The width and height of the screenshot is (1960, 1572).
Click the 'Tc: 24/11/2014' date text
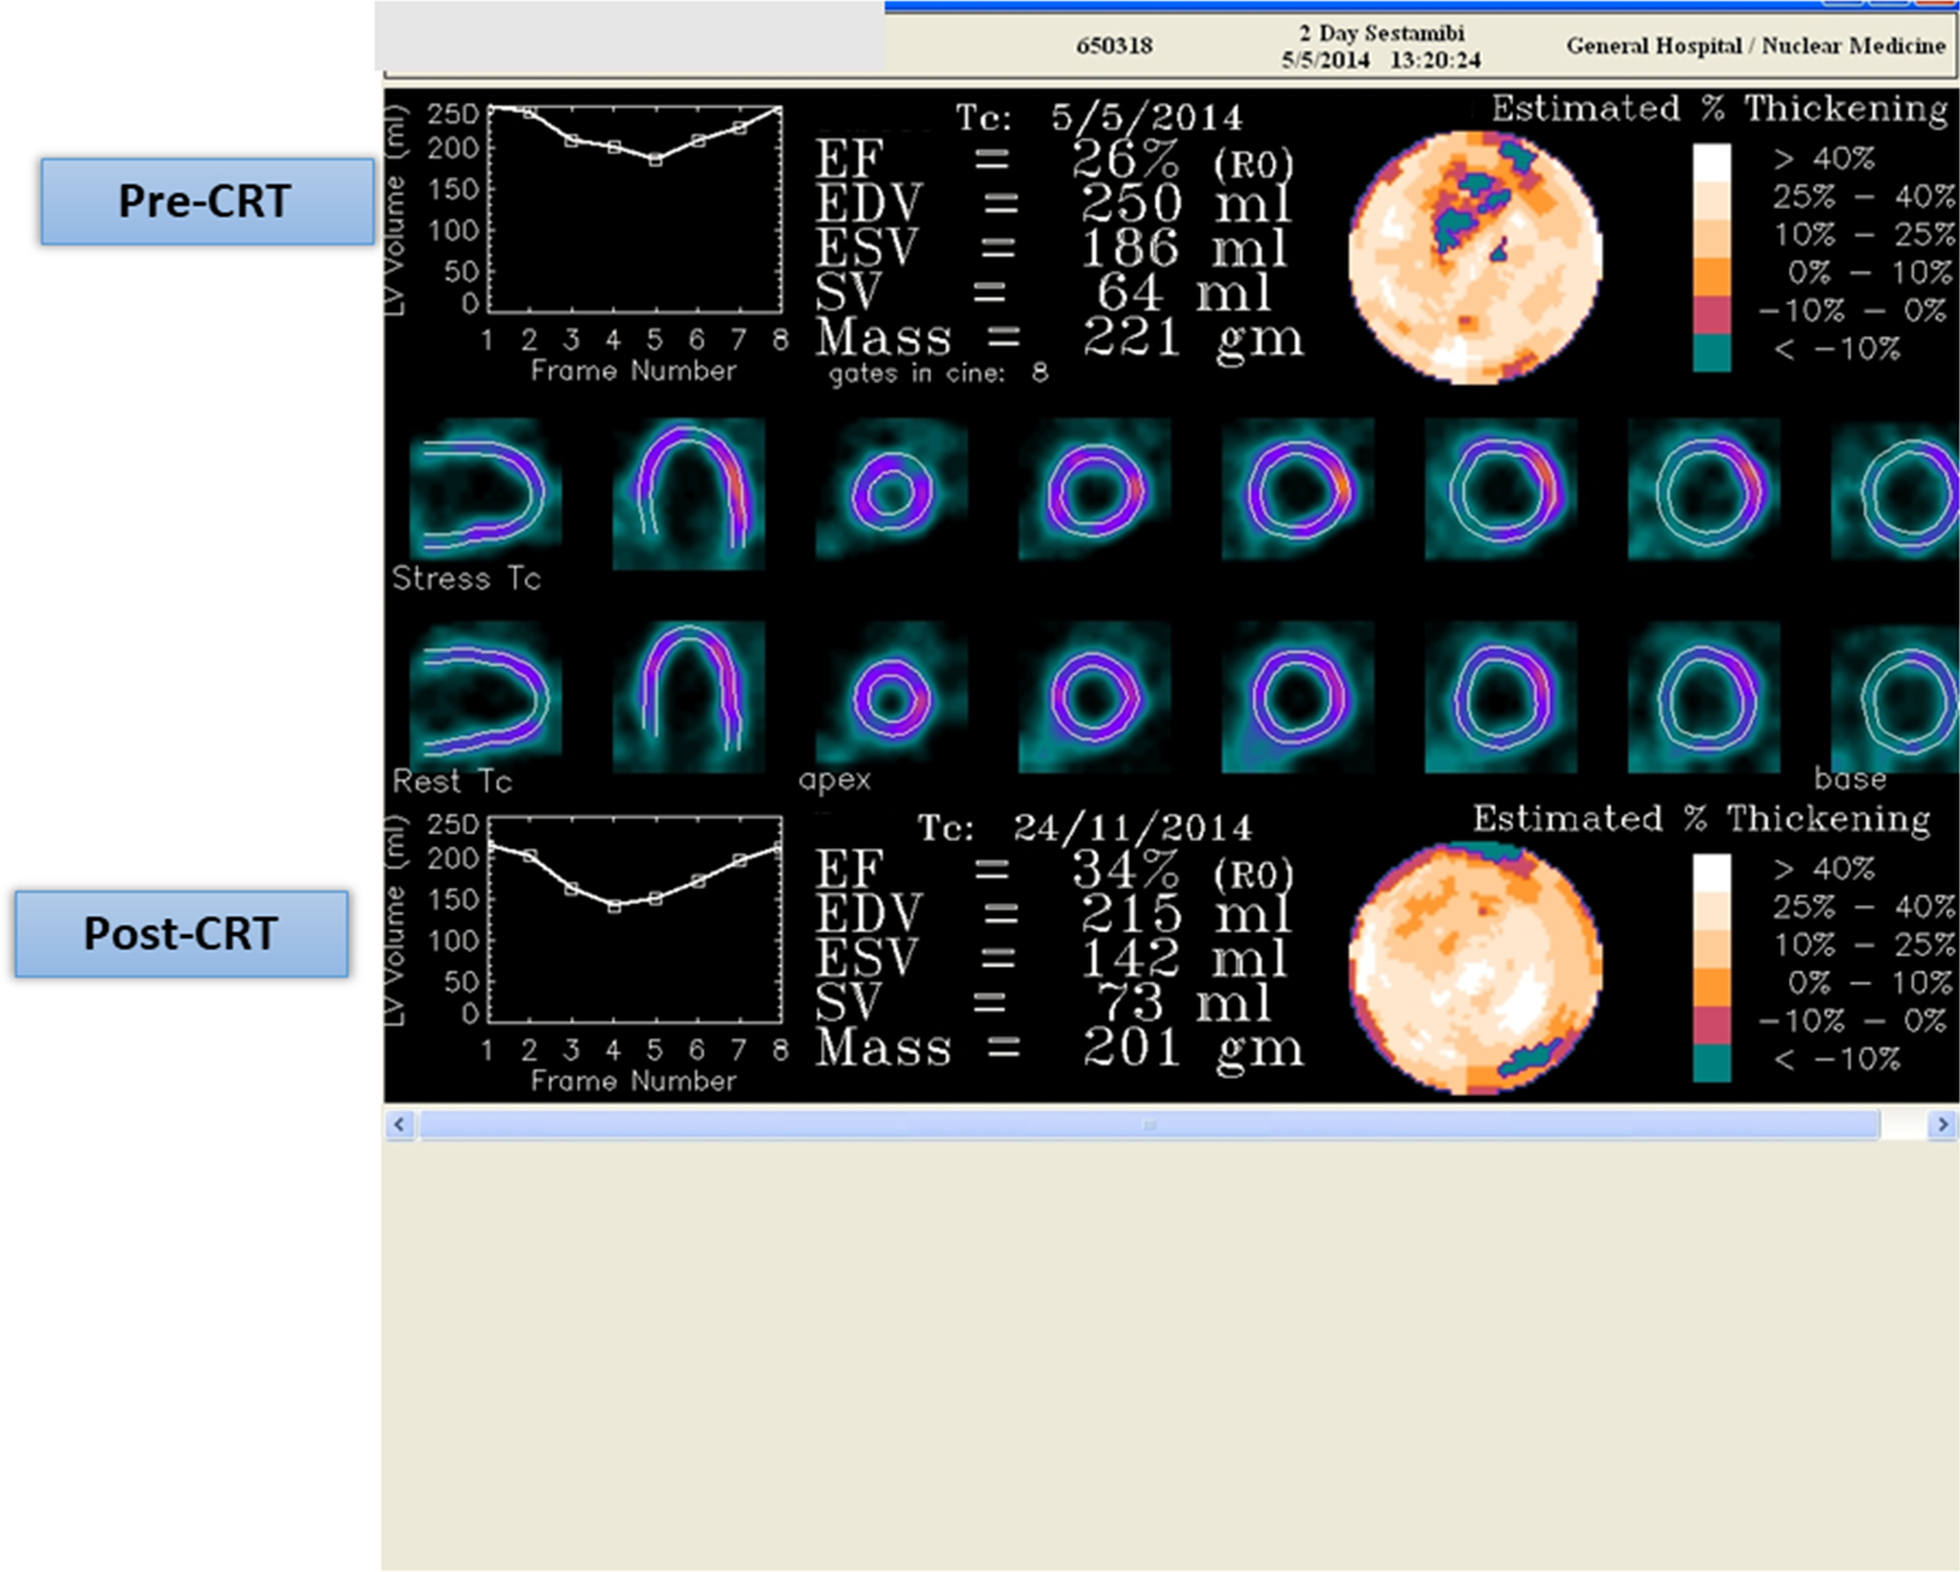(x=1085, y=828)
